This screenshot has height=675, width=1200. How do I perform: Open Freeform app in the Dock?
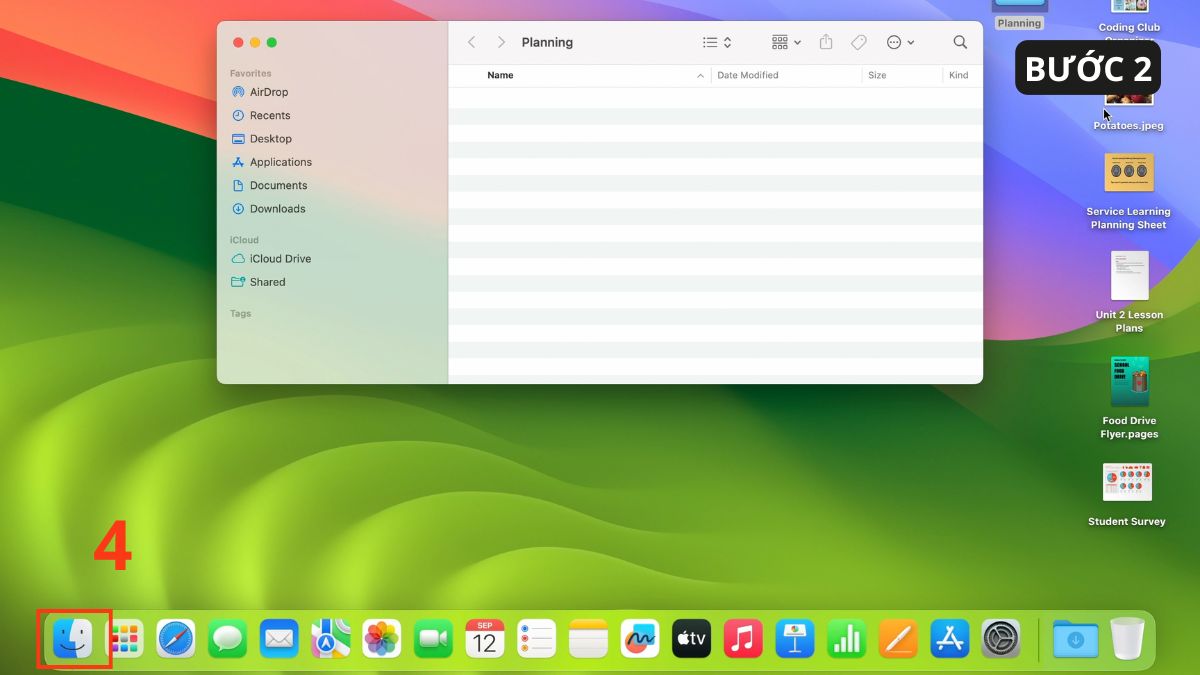[640, 639]
